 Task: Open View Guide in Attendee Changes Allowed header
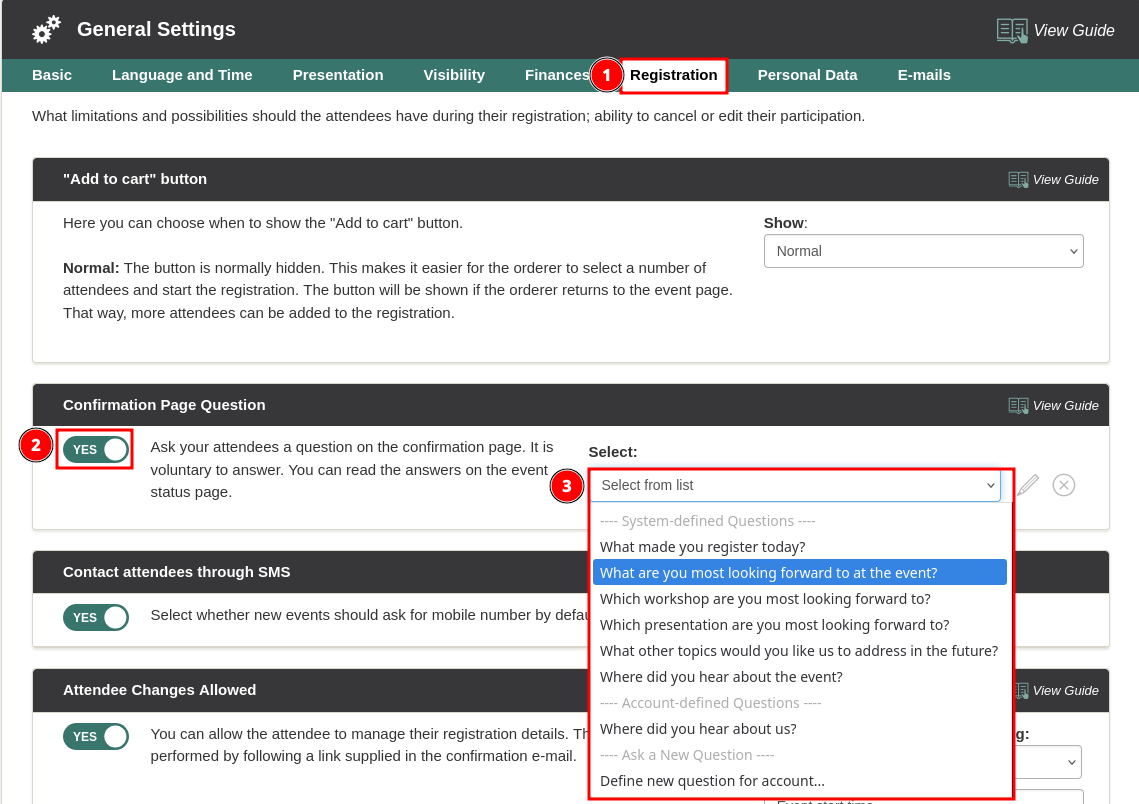(x=1022, y=690)
